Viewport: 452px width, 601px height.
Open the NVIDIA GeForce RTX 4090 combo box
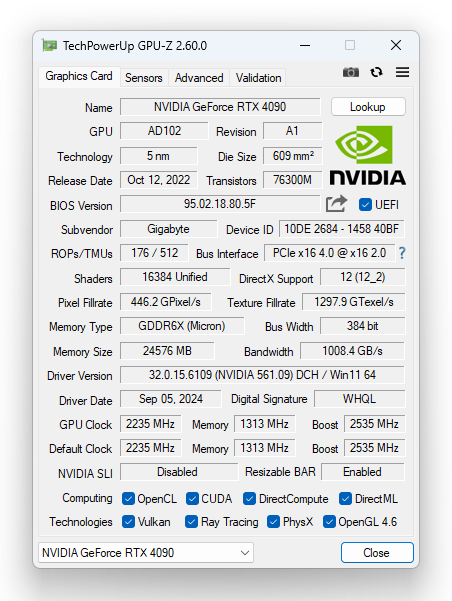(146, 553)
